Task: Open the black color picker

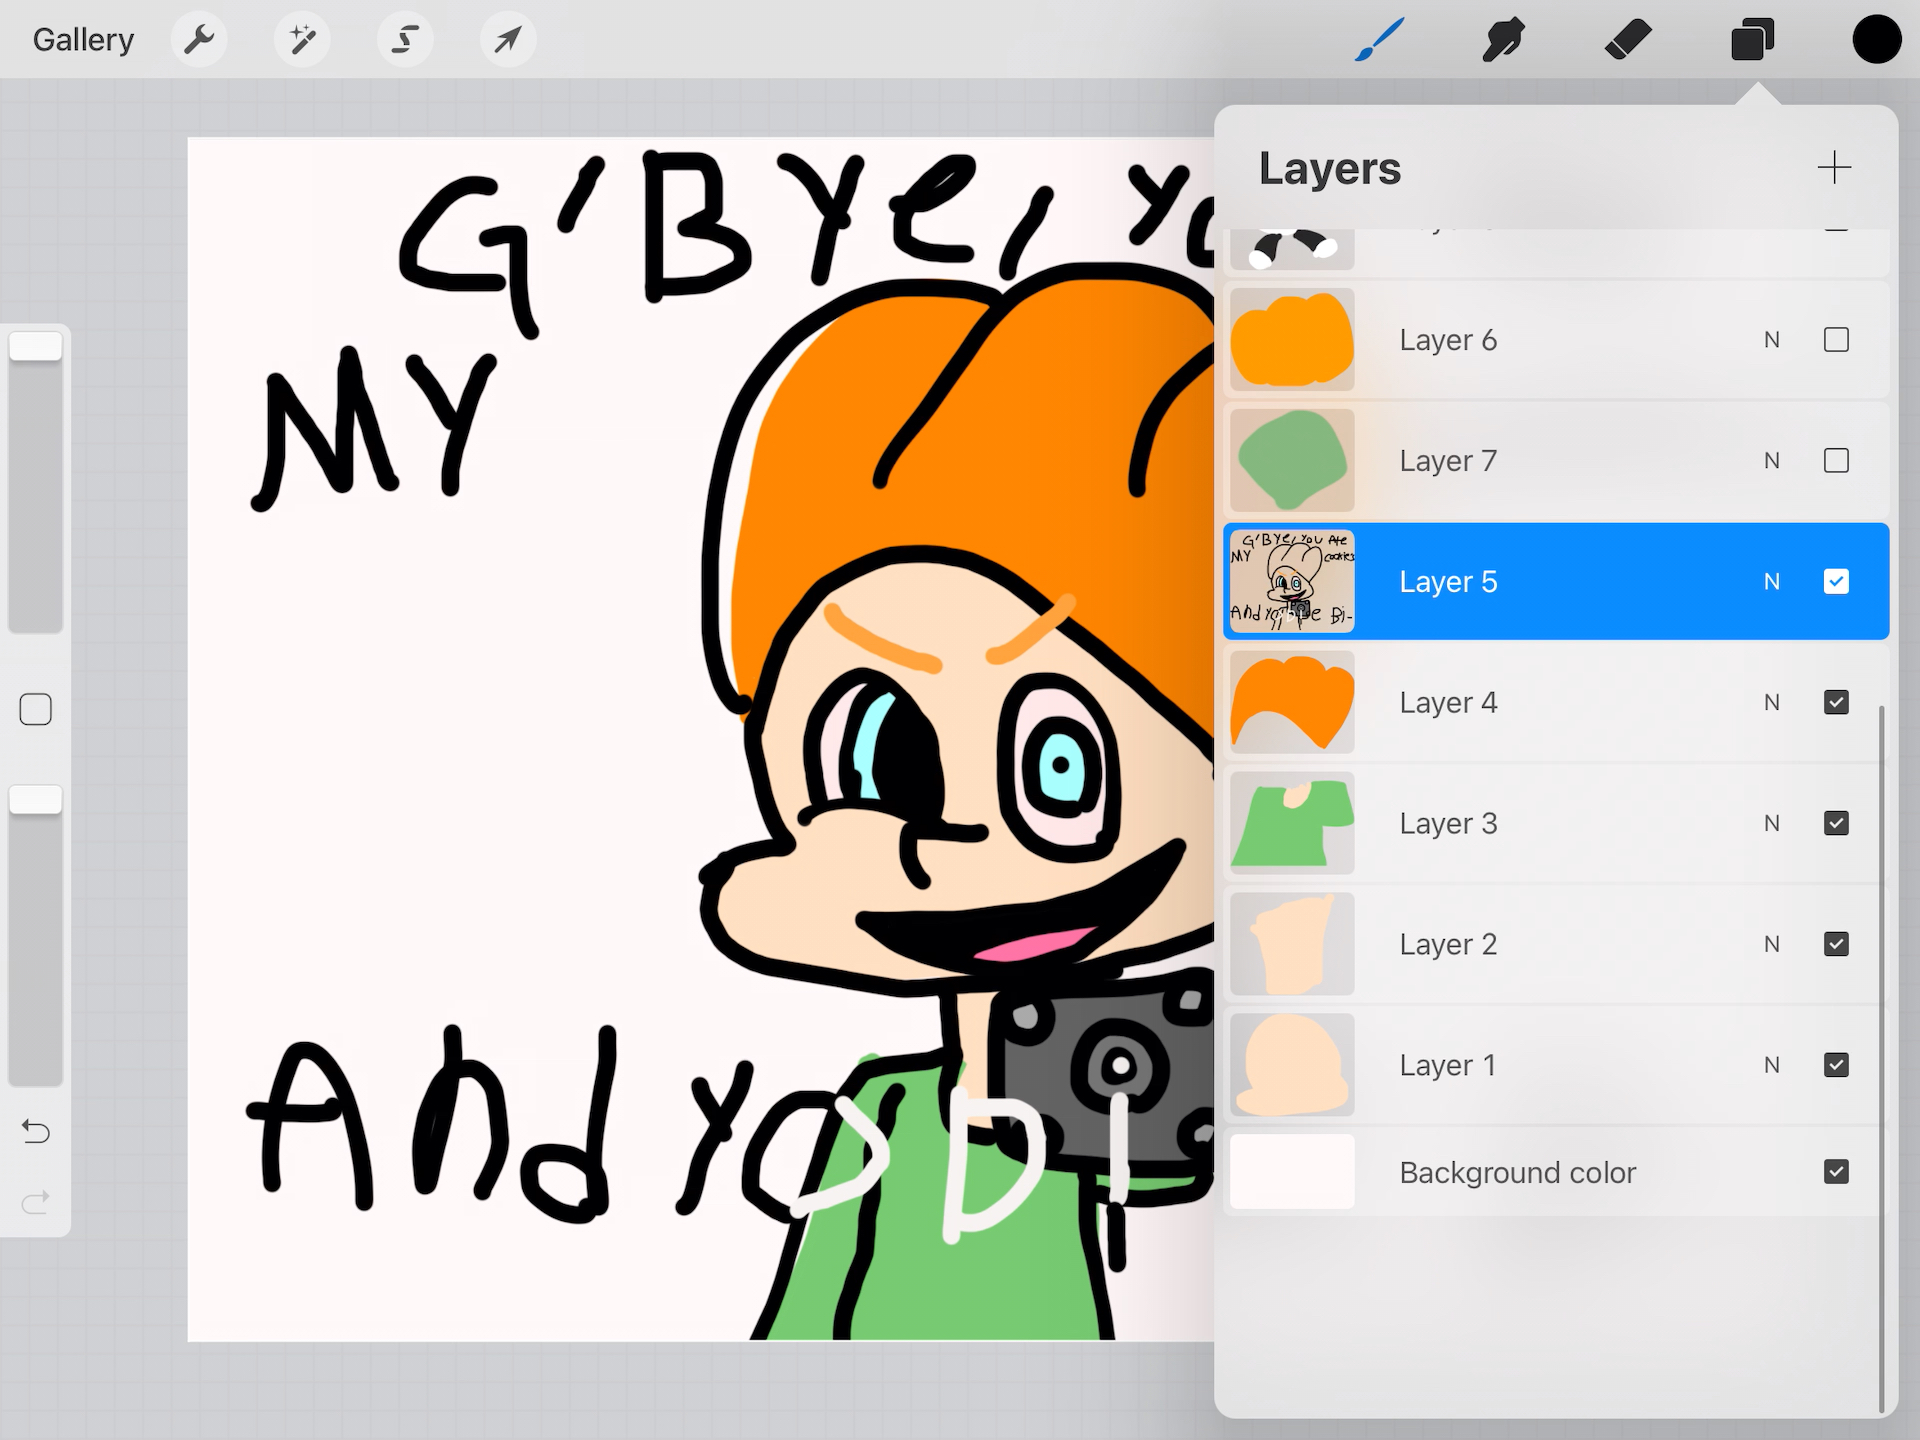Action: tap(1877, 40)
